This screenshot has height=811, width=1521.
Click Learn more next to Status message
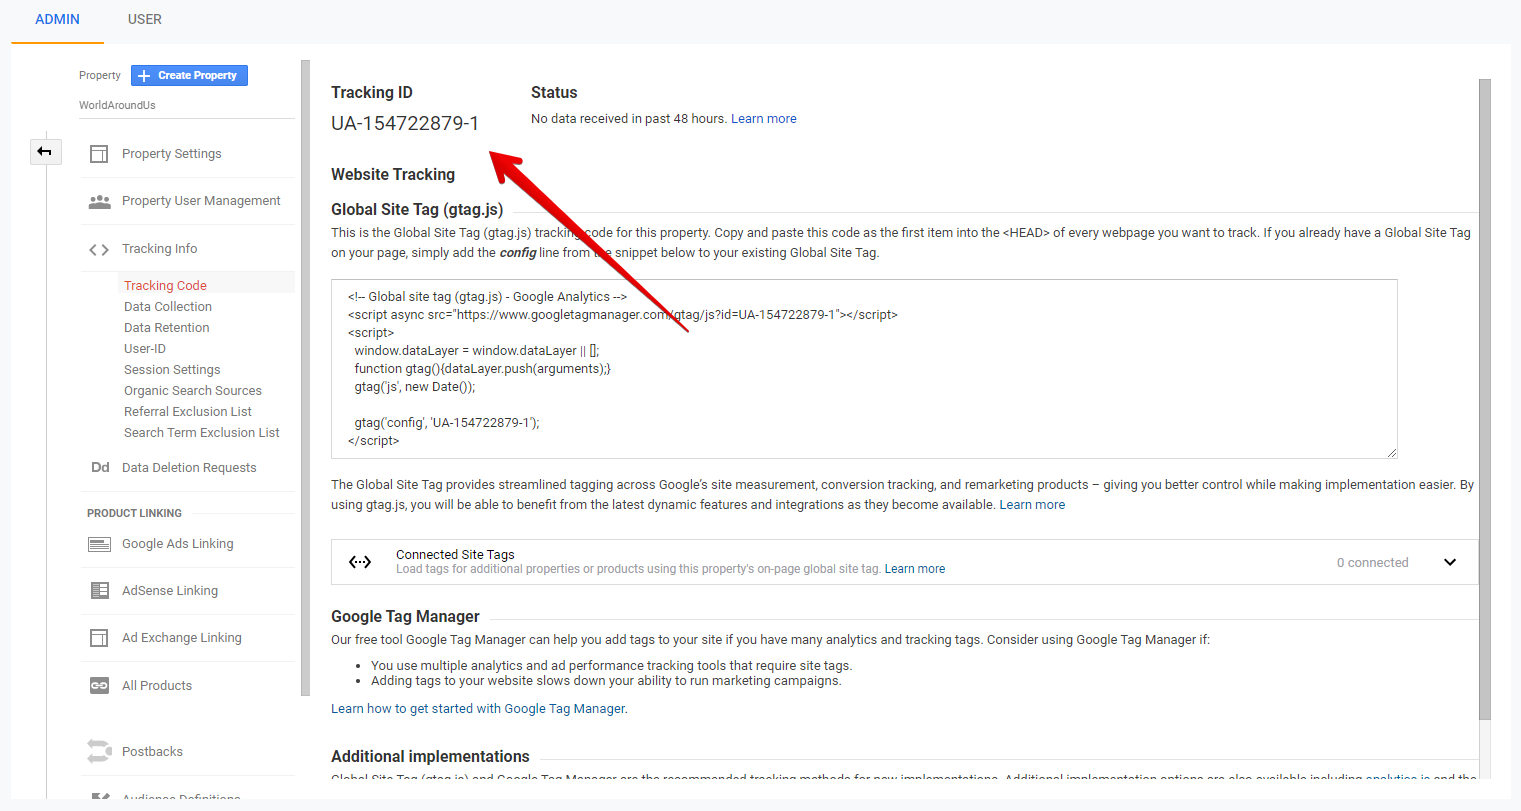tap(764, 119)
